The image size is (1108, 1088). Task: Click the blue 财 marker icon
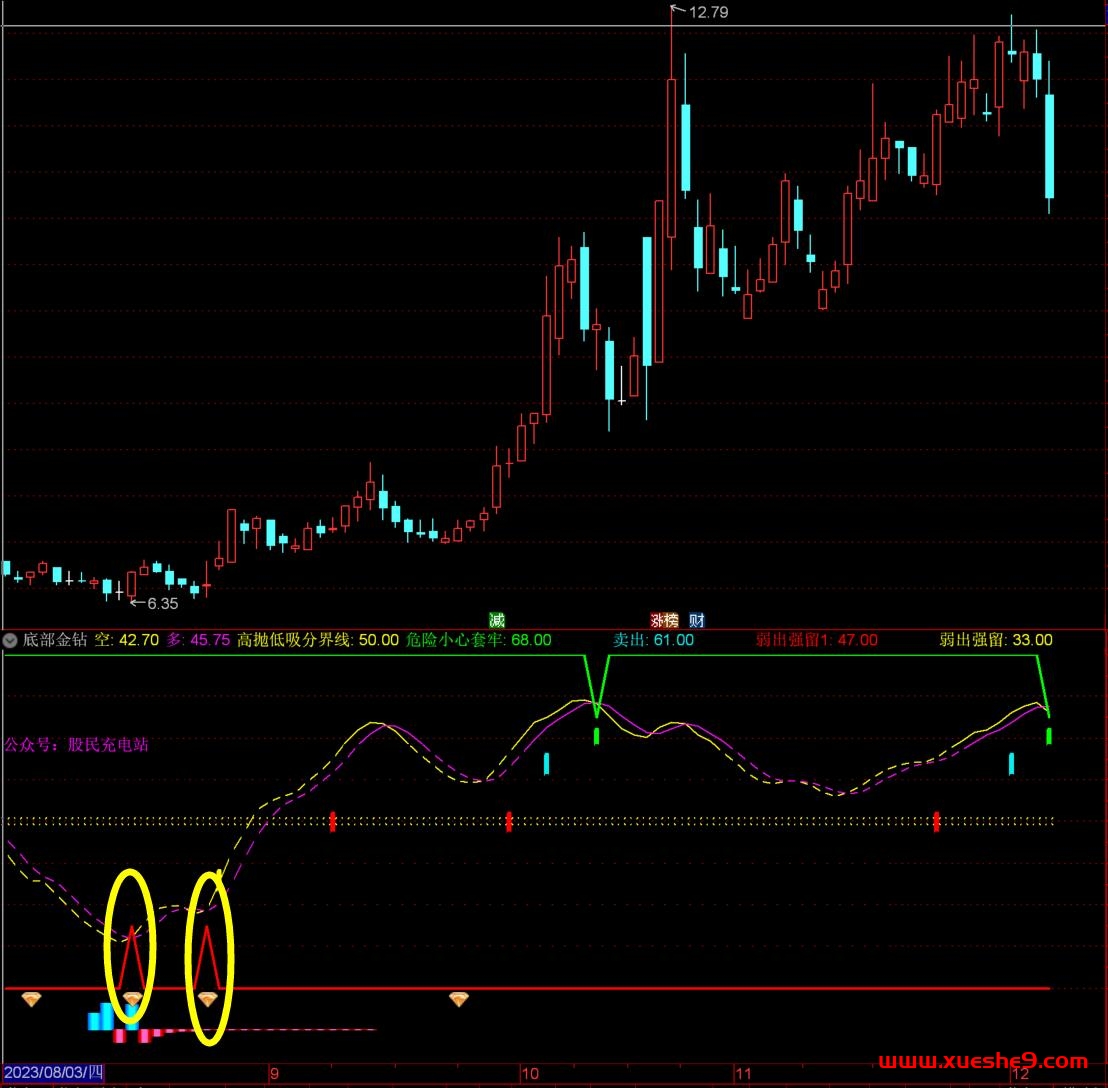[697, 620]
